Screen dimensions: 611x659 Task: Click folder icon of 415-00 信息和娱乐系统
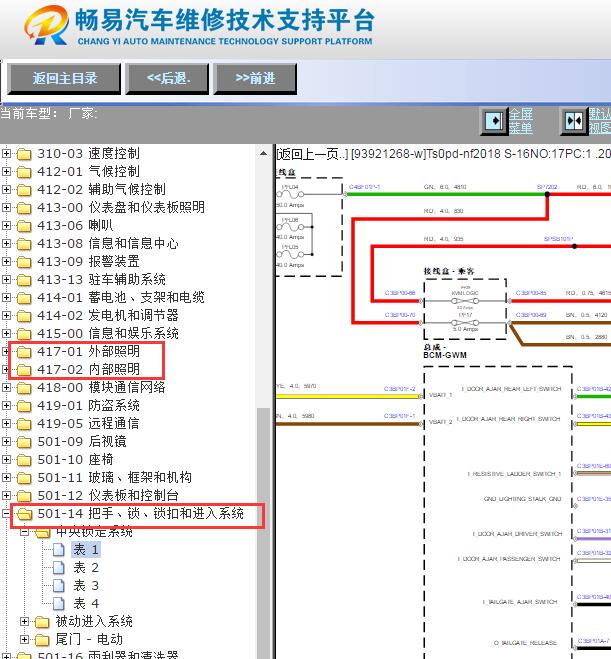(24, 334)
